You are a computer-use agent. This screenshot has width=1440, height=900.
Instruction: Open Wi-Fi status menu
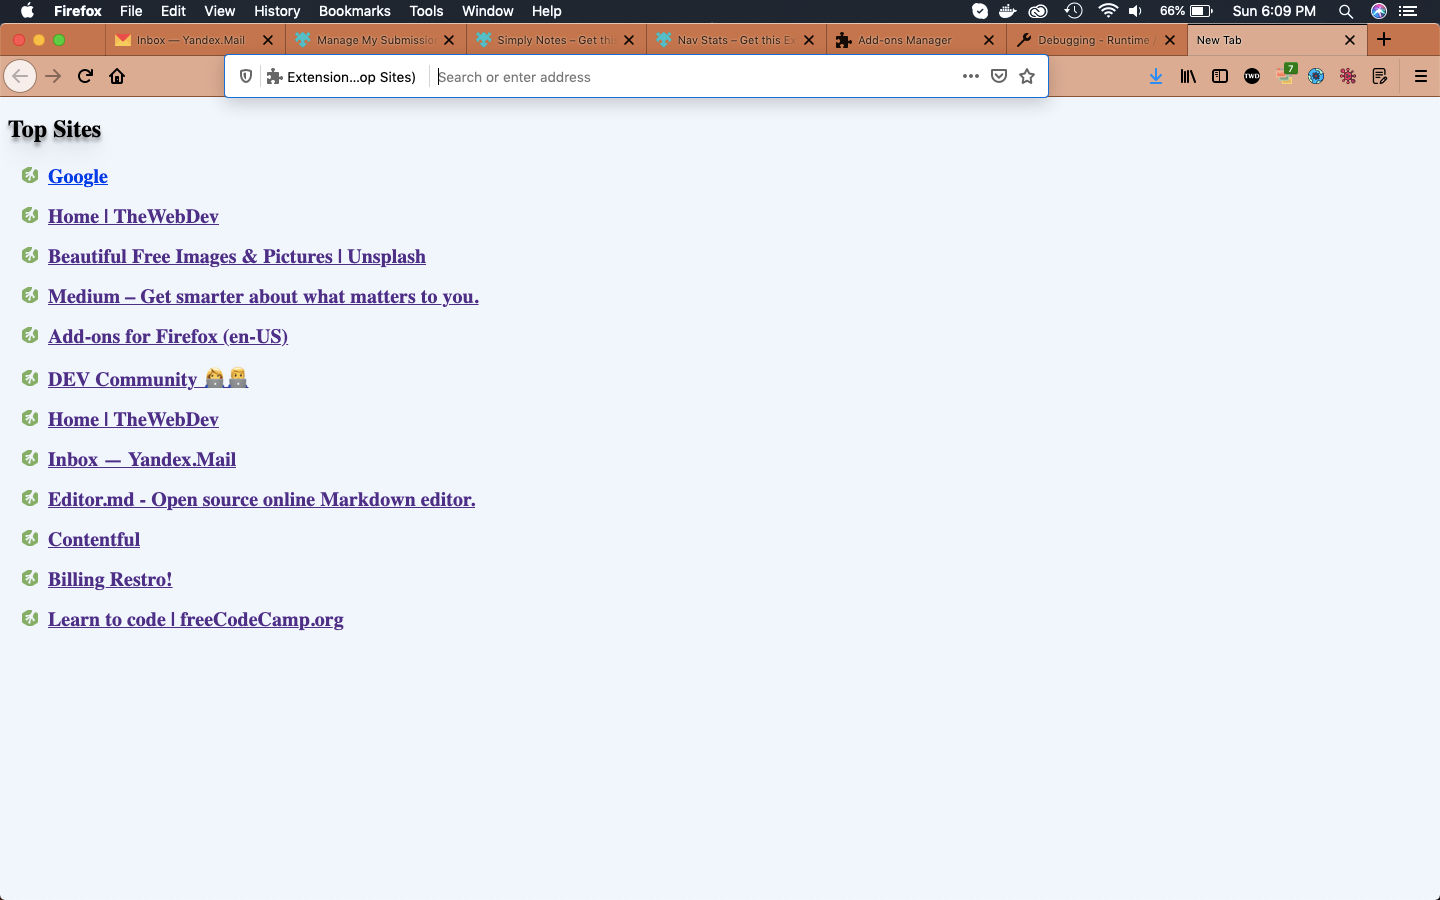(1107, 11)
